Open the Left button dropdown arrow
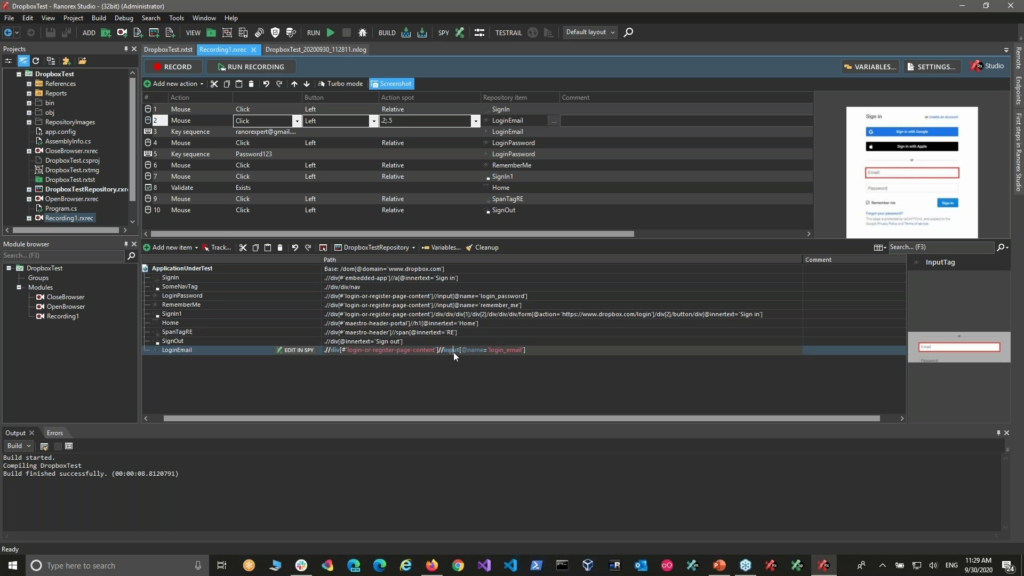This screenshot has width=1024, height=576. 374,121
